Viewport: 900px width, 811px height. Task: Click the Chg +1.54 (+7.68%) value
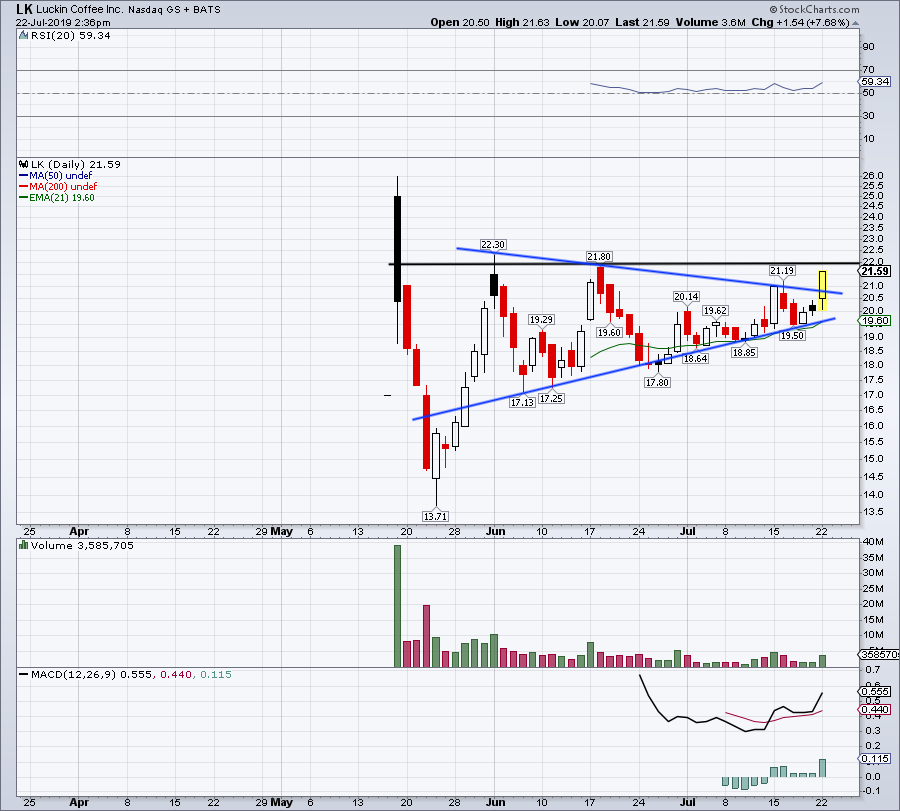tap(800, 22)
